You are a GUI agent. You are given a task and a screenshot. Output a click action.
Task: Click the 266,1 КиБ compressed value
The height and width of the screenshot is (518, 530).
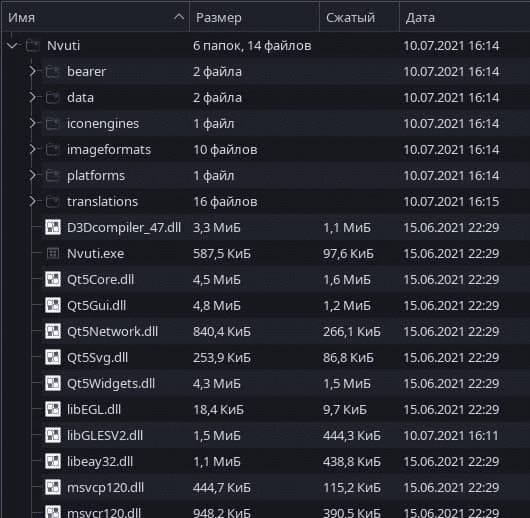(x=352, y=332)
